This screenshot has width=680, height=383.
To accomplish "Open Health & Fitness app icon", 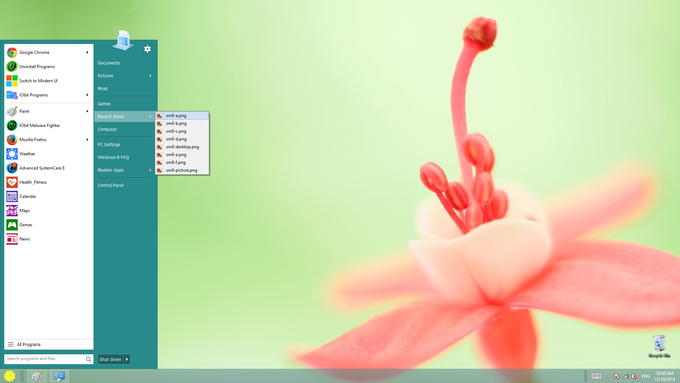I will coord(12,182).
